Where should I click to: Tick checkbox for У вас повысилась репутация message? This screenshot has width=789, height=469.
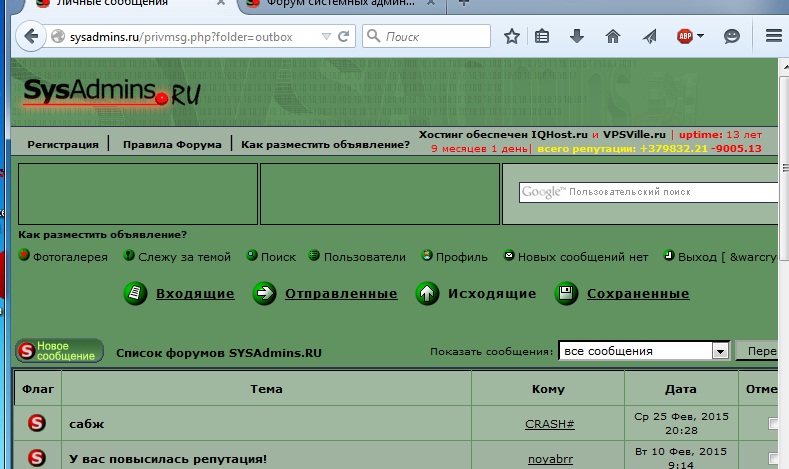coord(774,458)
